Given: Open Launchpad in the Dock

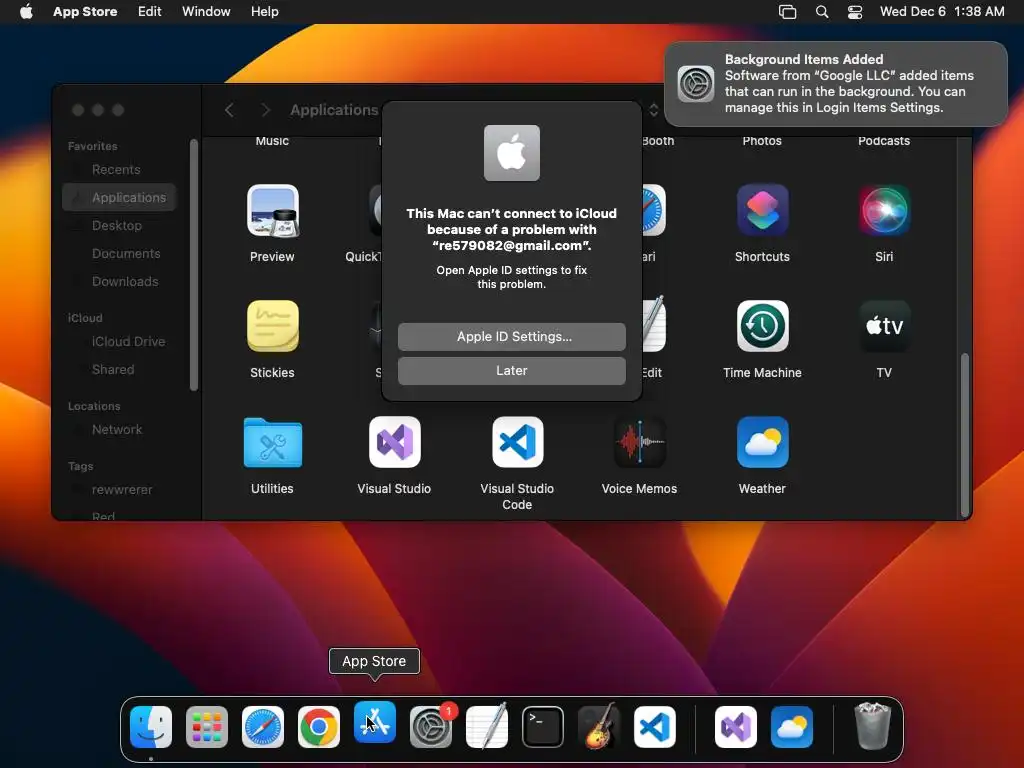Looking at the screenshot, I should pyautogui.click(x=207, y=726).
